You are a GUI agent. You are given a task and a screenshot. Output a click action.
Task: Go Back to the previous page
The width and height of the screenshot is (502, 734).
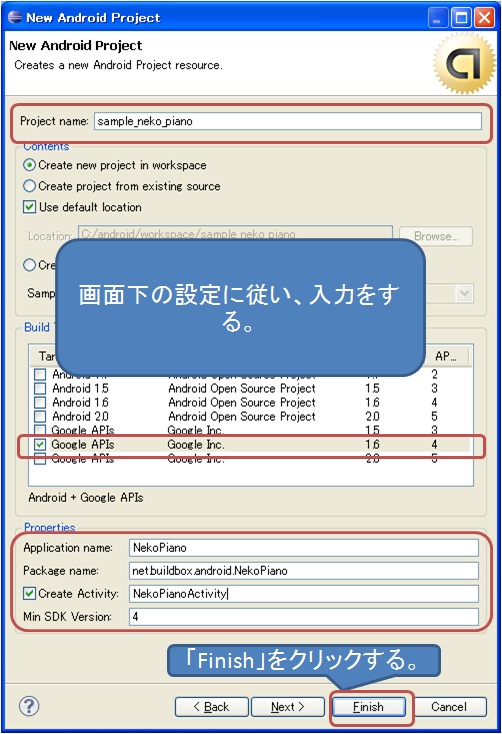212,707
